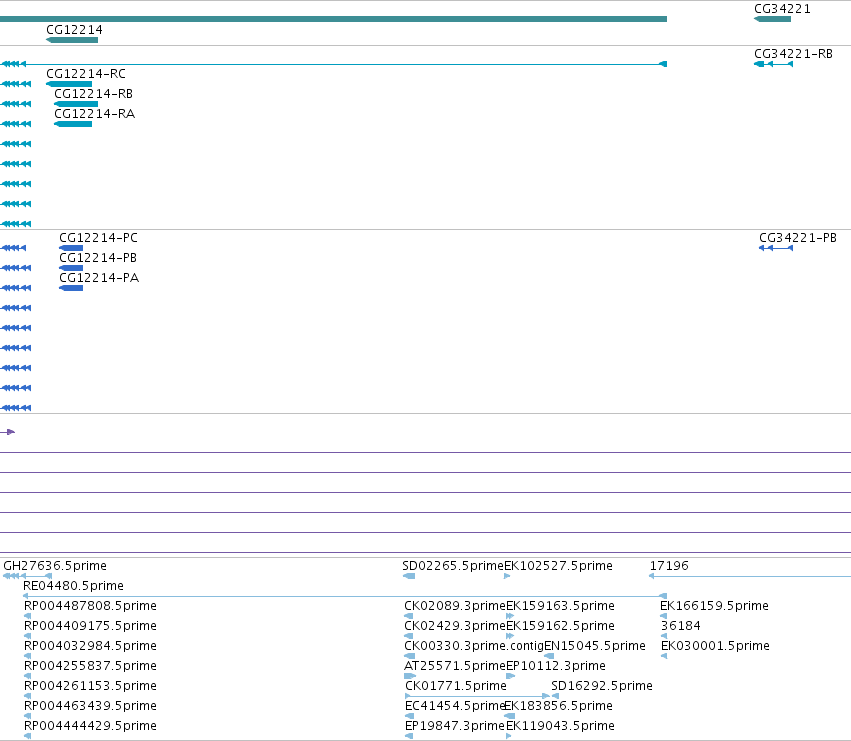Screen dimensions: 851x741
Task: Select EST SD16292.5prime
Action: [602, 686]
